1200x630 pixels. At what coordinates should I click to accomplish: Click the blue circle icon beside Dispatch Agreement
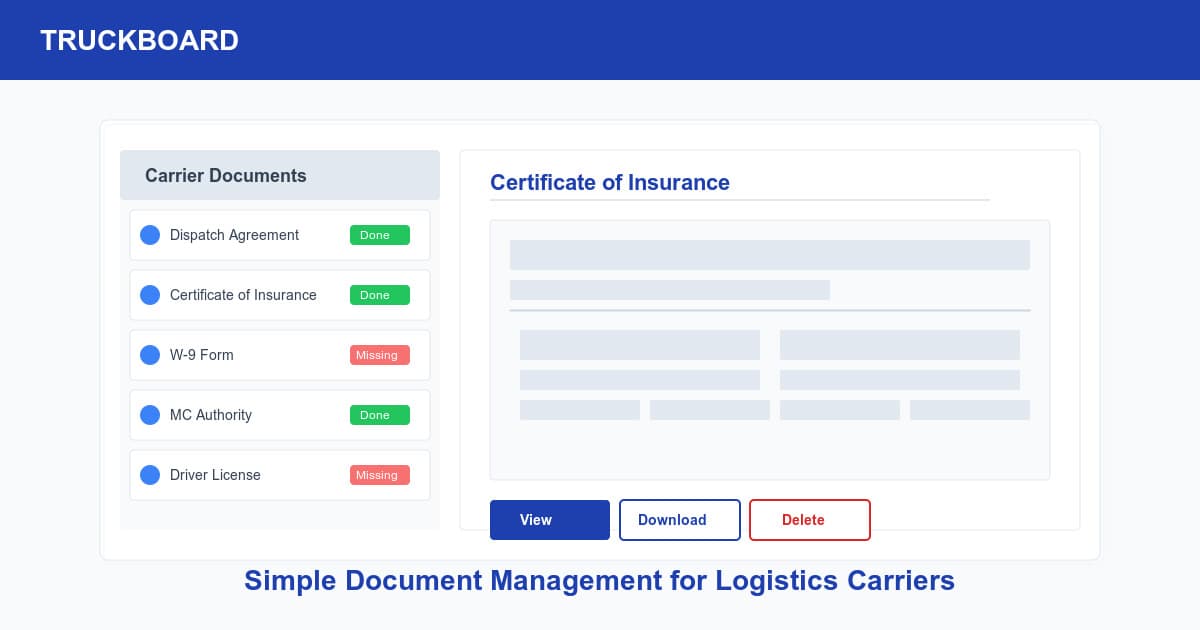pos(150,235)
